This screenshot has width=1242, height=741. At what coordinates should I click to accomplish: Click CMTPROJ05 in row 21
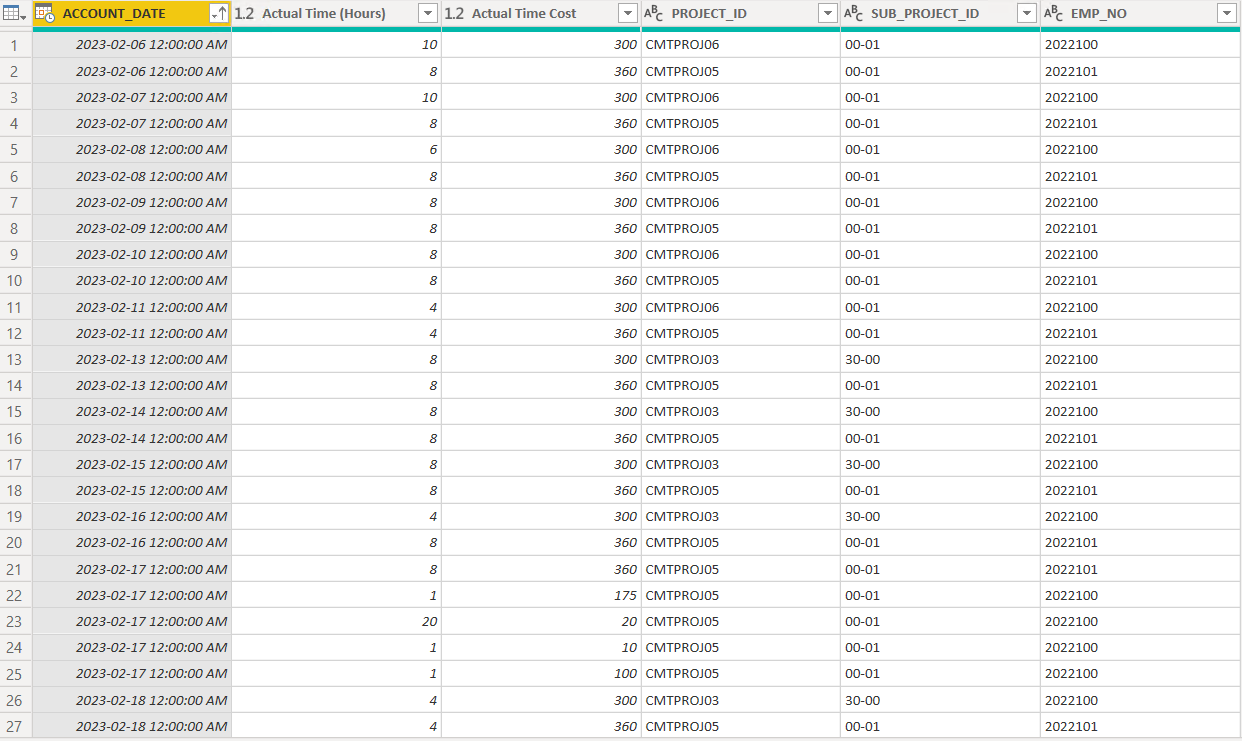point(741,569)
